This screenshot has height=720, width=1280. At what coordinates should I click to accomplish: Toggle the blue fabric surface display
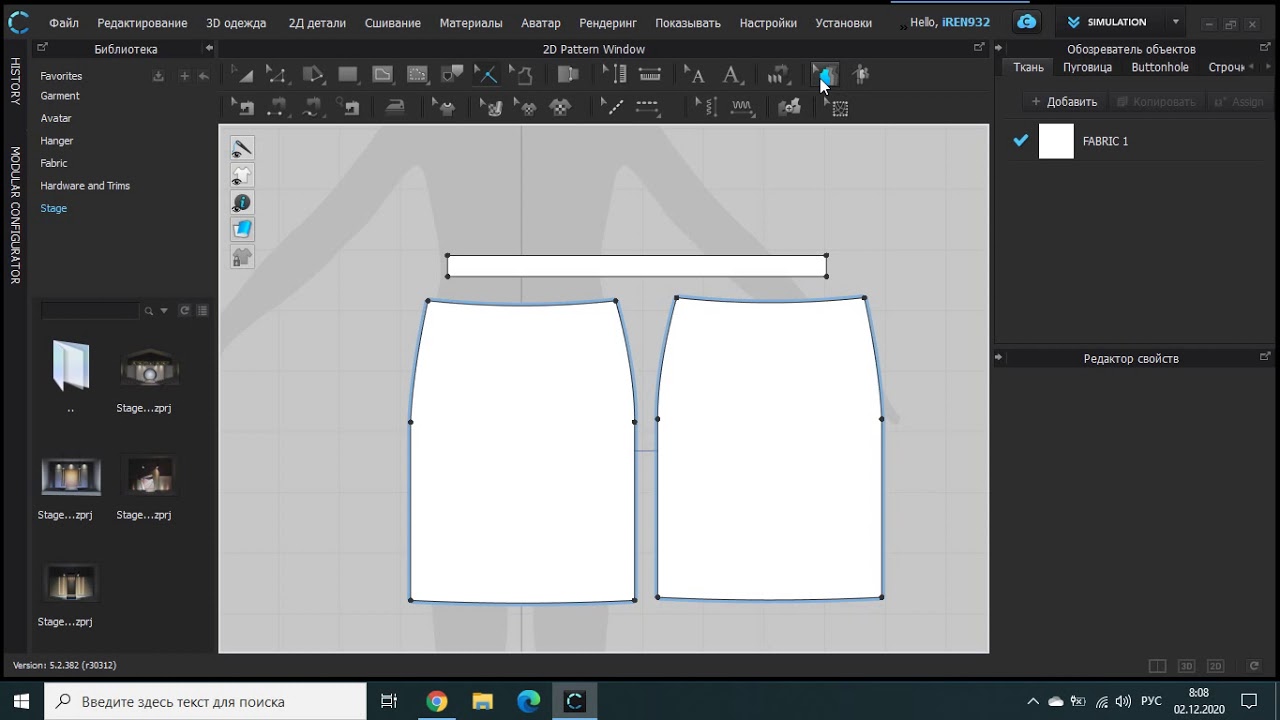(242, 230)
